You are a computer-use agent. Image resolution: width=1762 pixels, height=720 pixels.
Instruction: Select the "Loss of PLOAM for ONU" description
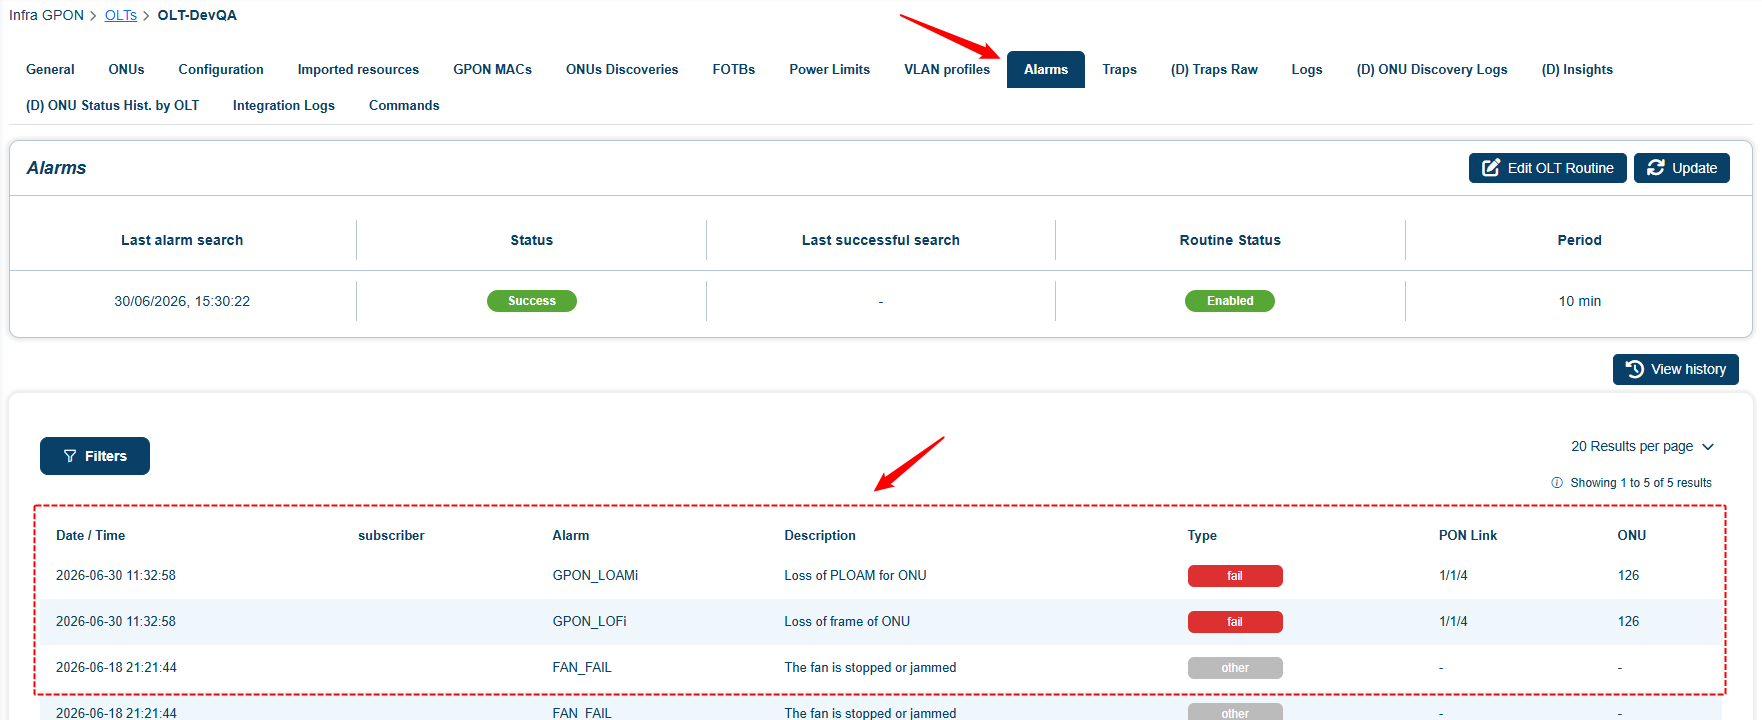point(855,575)
